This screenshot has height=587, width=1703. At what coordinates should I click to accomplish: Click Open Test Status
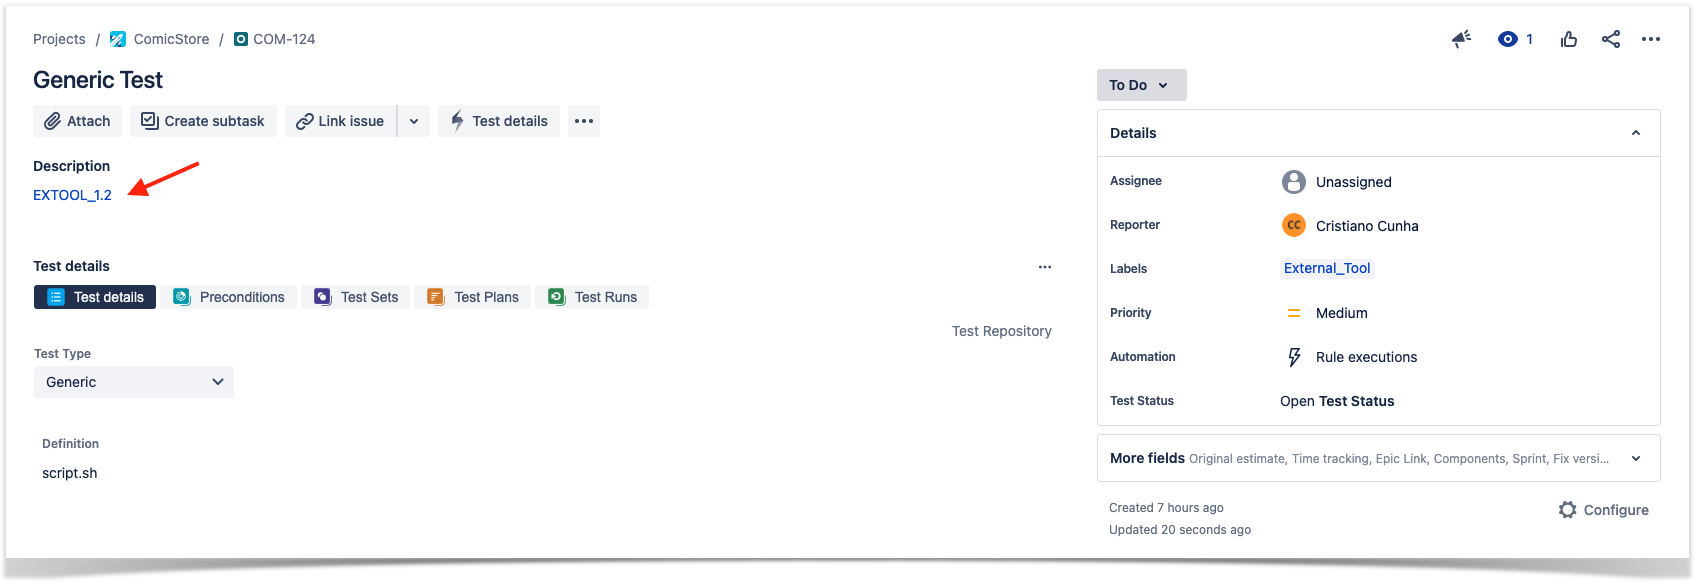point(1337,401)
